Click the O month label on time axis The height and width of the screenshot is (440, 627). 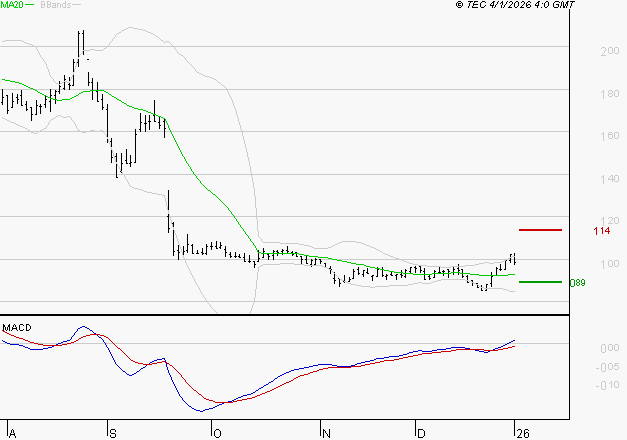[217, 434]
